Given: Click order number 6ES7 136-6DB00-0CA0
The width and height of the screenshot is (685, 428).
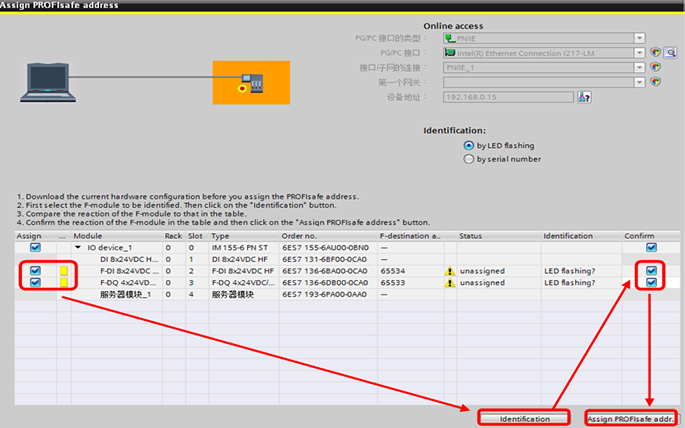Looking at the screenshot, I should 325,283.
